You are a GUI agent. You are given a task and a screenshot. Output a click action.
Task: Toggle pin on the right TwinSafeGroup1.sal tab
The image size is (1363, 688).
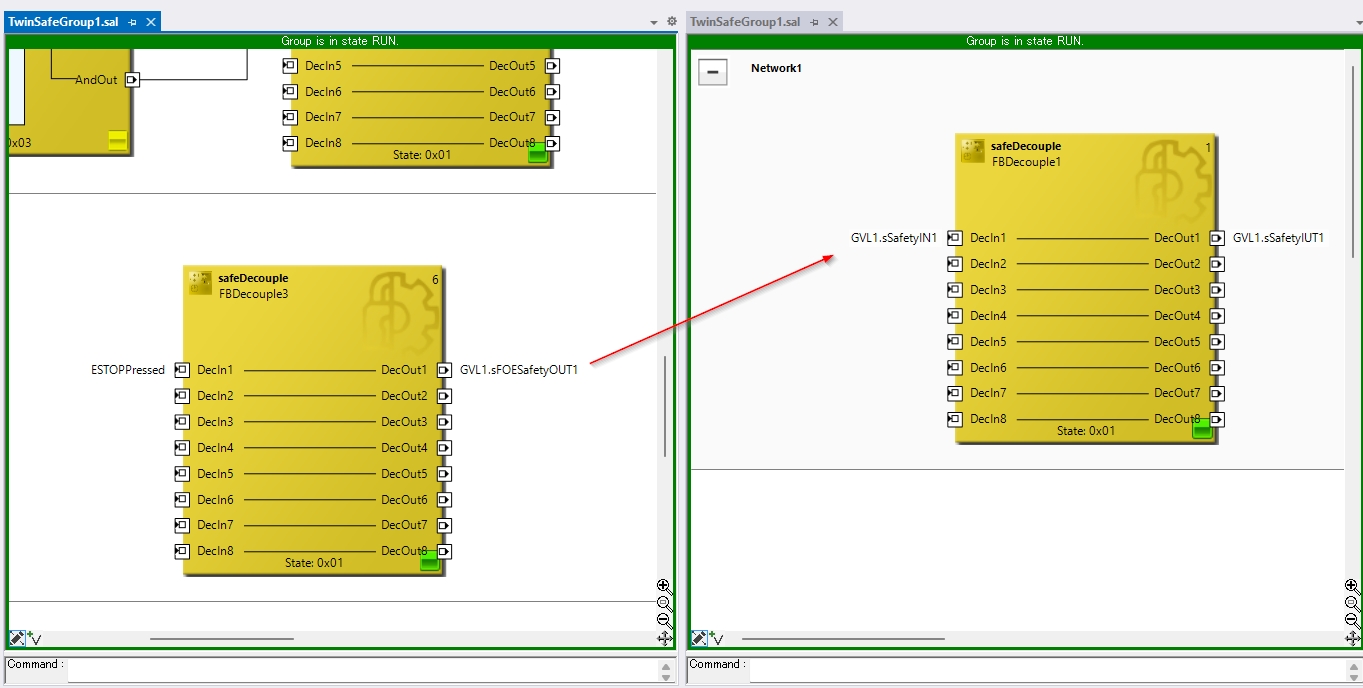pyautogui.click(x=815, y=22)
